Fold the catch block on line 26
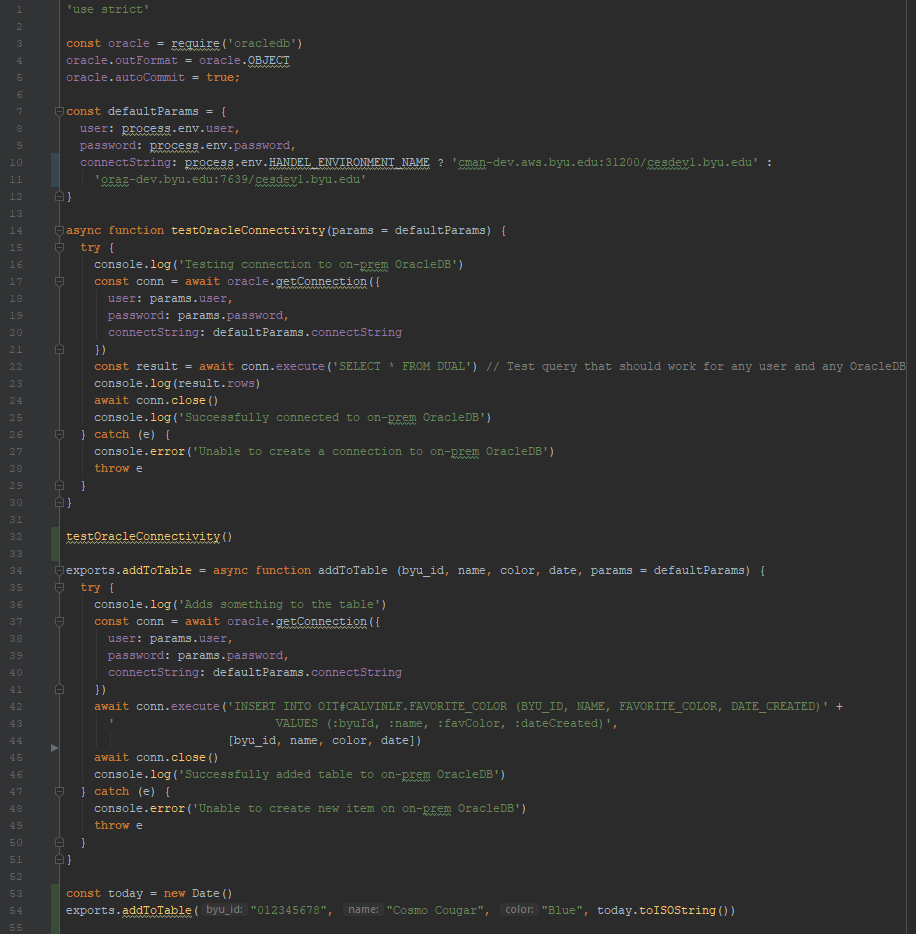916x934 pixels. click(59, 434)
